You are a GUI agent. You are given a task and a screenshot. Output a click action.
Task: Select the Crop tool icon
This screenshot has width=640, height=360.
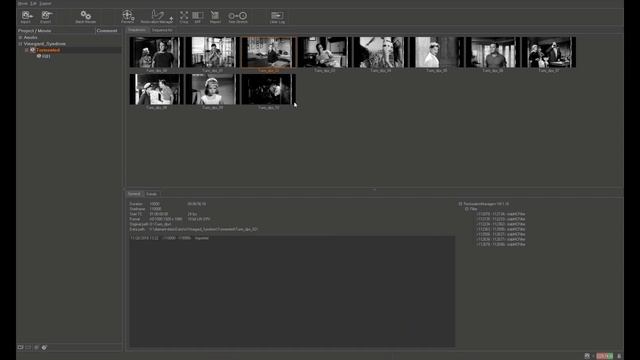pos(184,16)
